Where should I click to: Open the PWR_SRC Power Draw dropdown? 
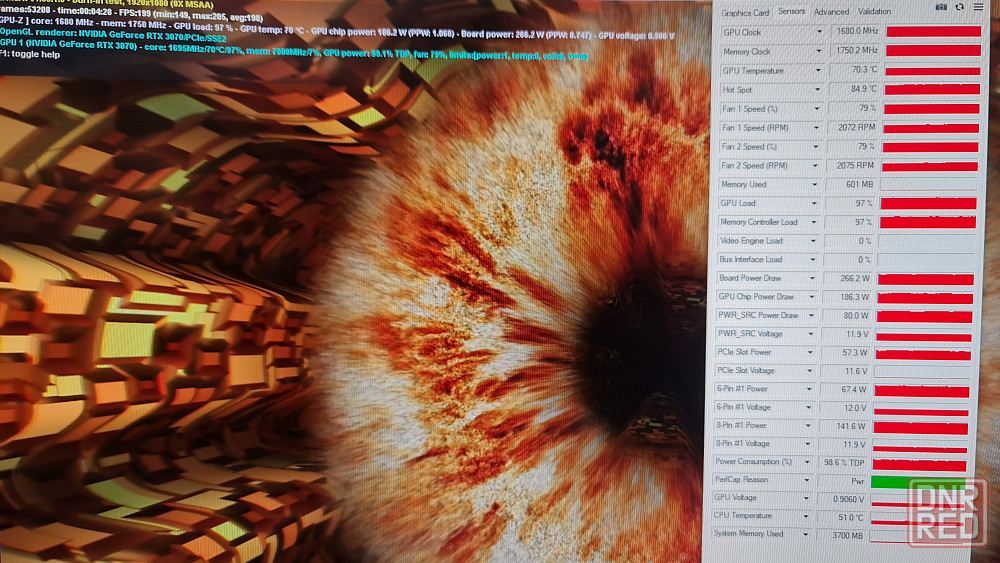[811, 315]
